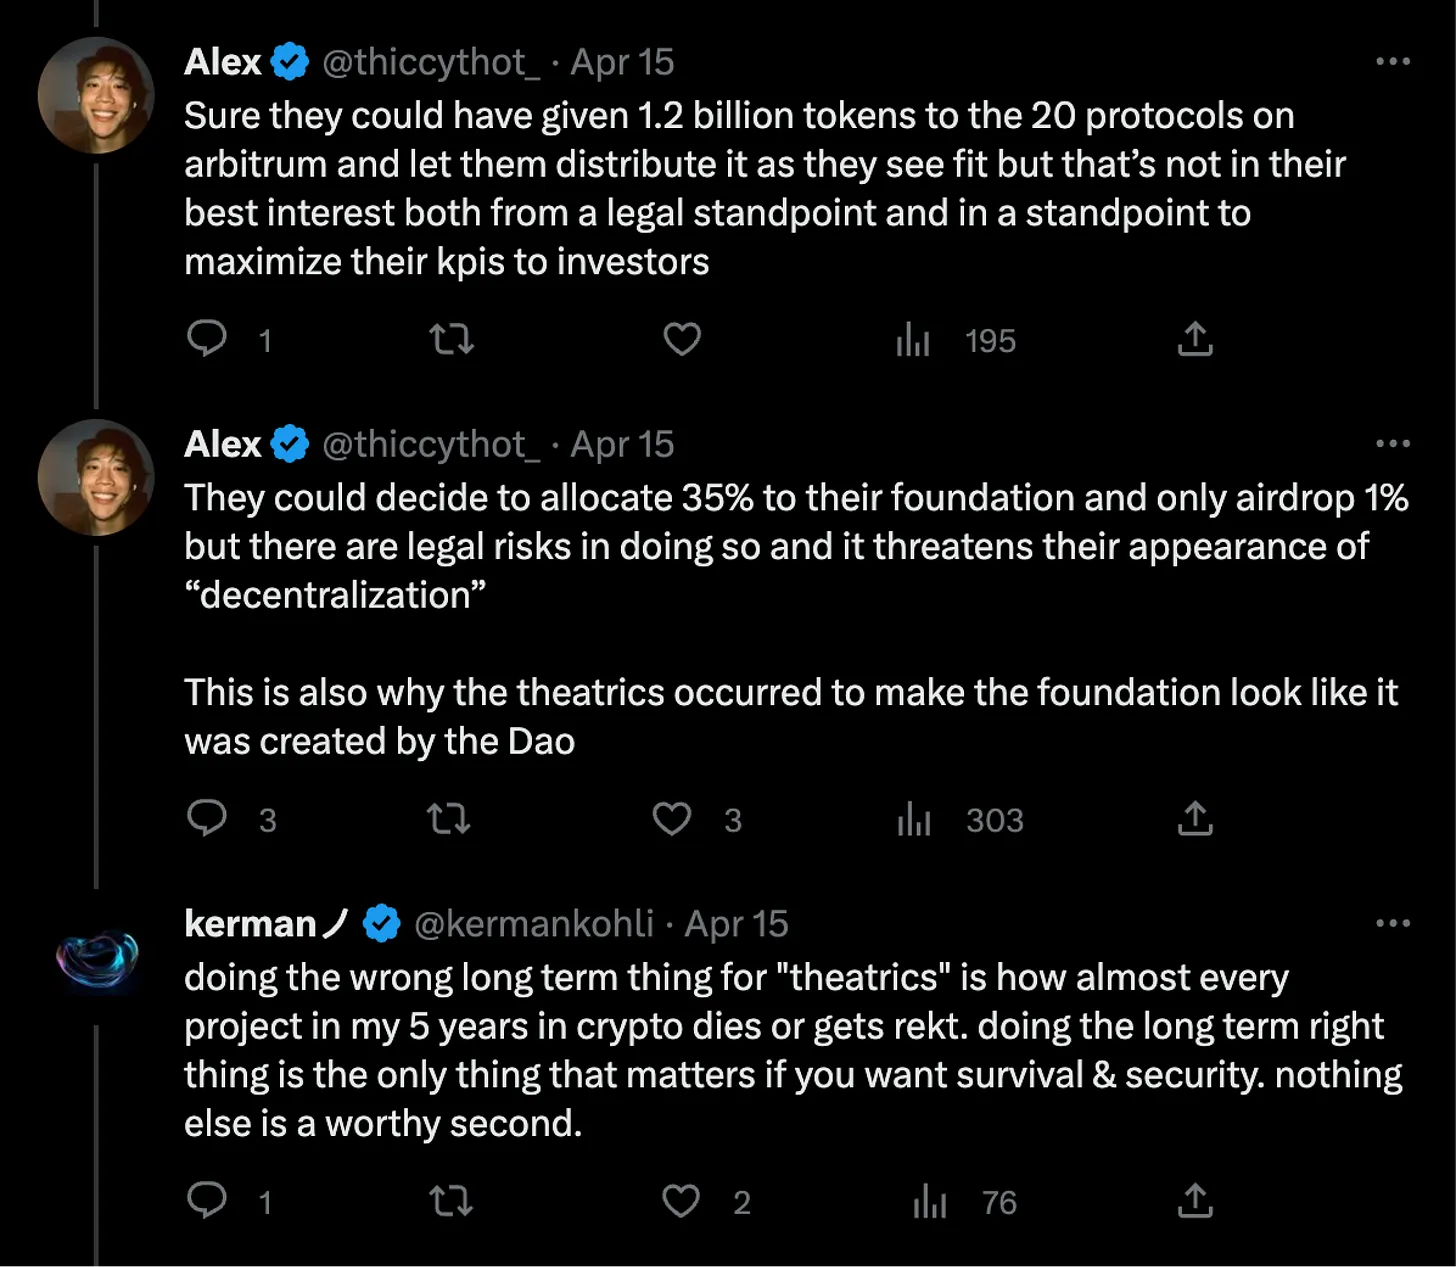Reply to kerman's tweet about theatrics
This screenshot has height=1267, width=1456.
click(207, 1200)
